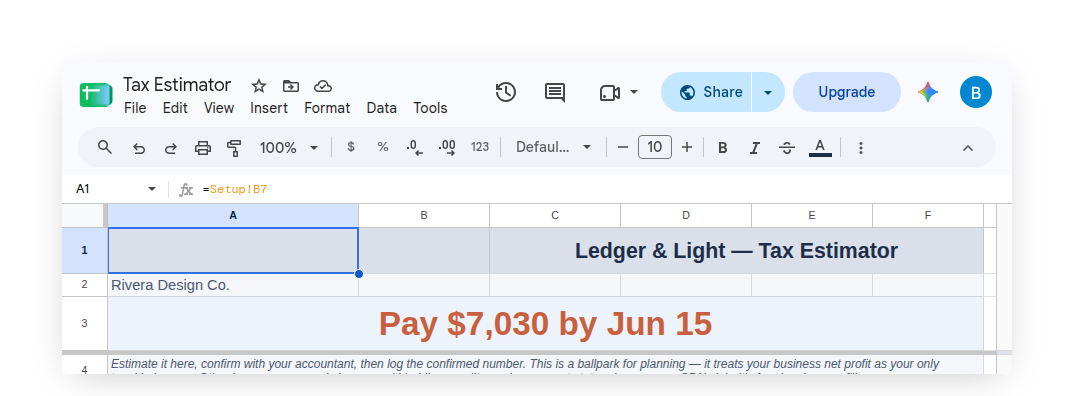
Task: Click the Share button
Action: tap(706, 92)
